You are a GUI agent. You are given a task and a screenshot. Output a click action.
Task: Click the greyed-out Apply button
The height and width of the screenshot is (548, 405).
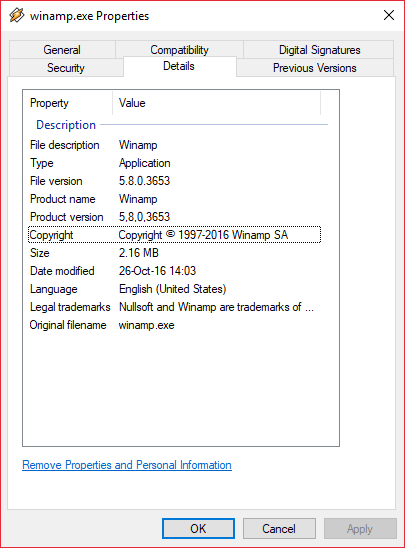tap(360, 528)
